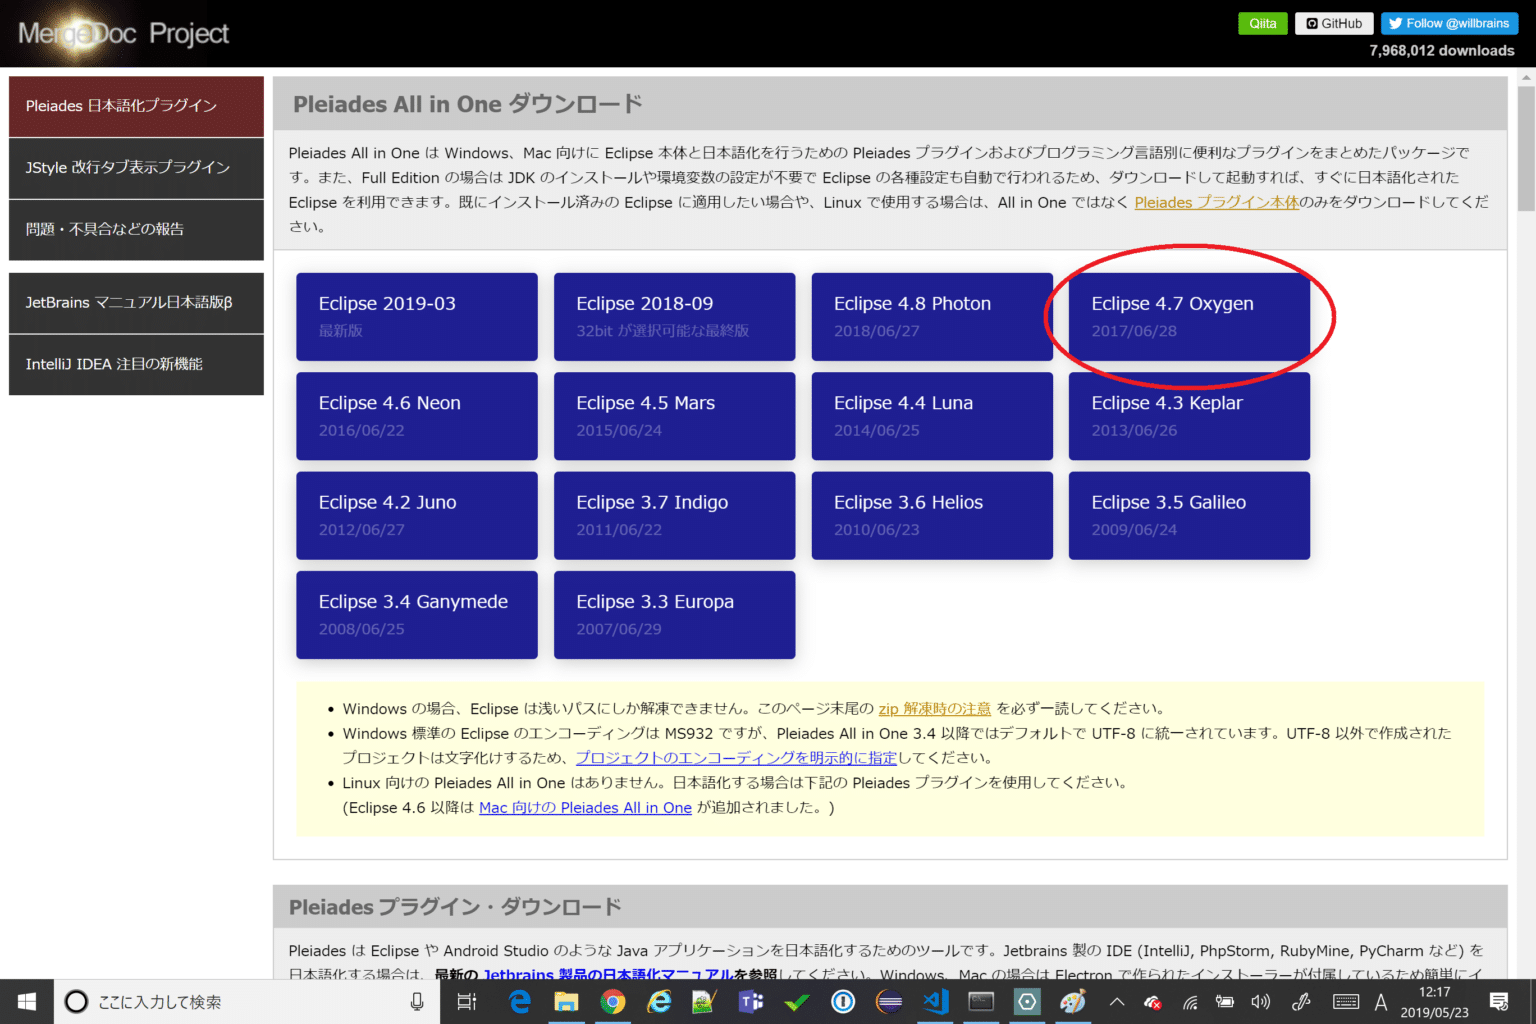Open Paint 3D from the taskbar
The height and width of the screenshot is (1024, 1536).
tap(1073, 1001)
